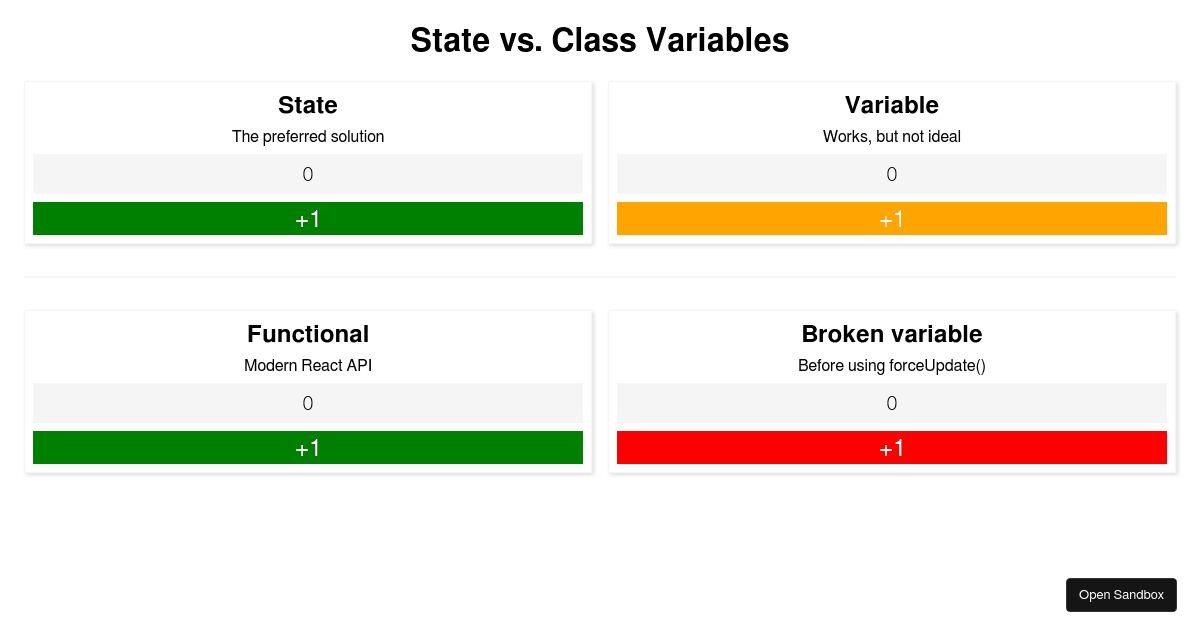Open the sandbox via Open Sandbox button
The width and height of the screenshot is (1200, 630).
(x=1121, y=594)
